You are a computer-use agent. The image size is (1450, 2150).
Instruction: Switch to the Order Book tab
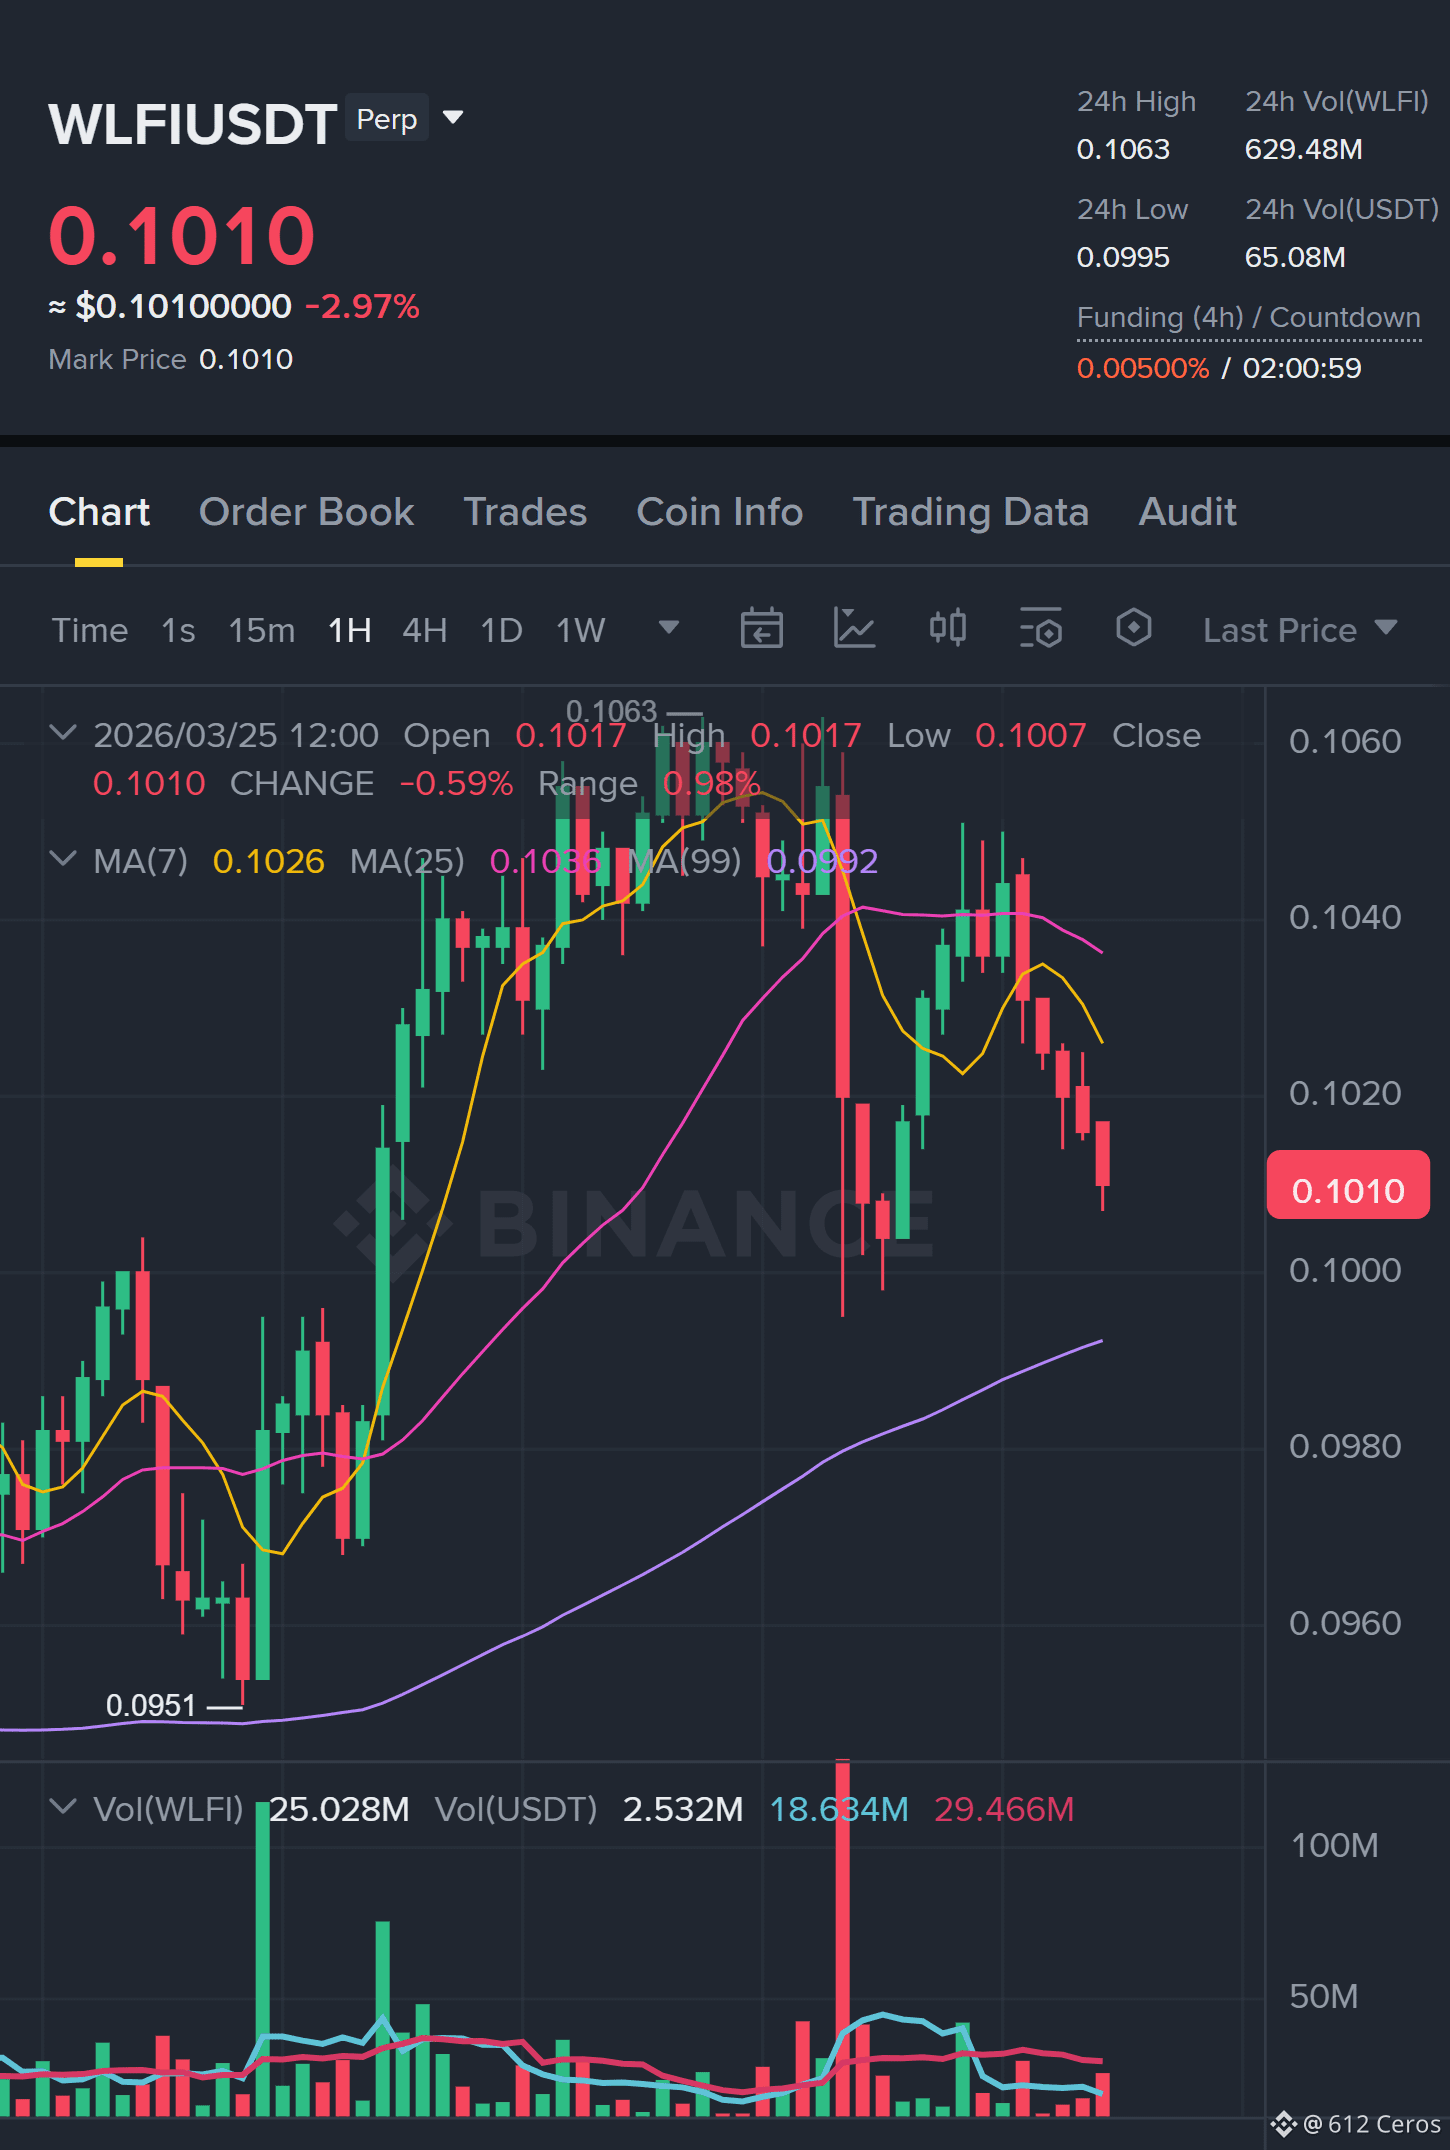tap(306, 512)
